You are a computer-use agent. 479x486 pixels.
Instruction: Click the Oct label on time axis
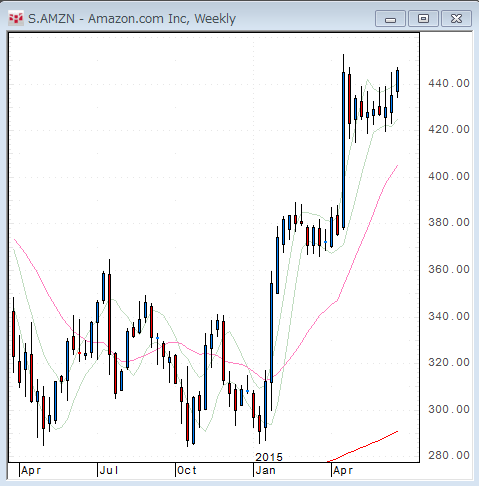187,470
